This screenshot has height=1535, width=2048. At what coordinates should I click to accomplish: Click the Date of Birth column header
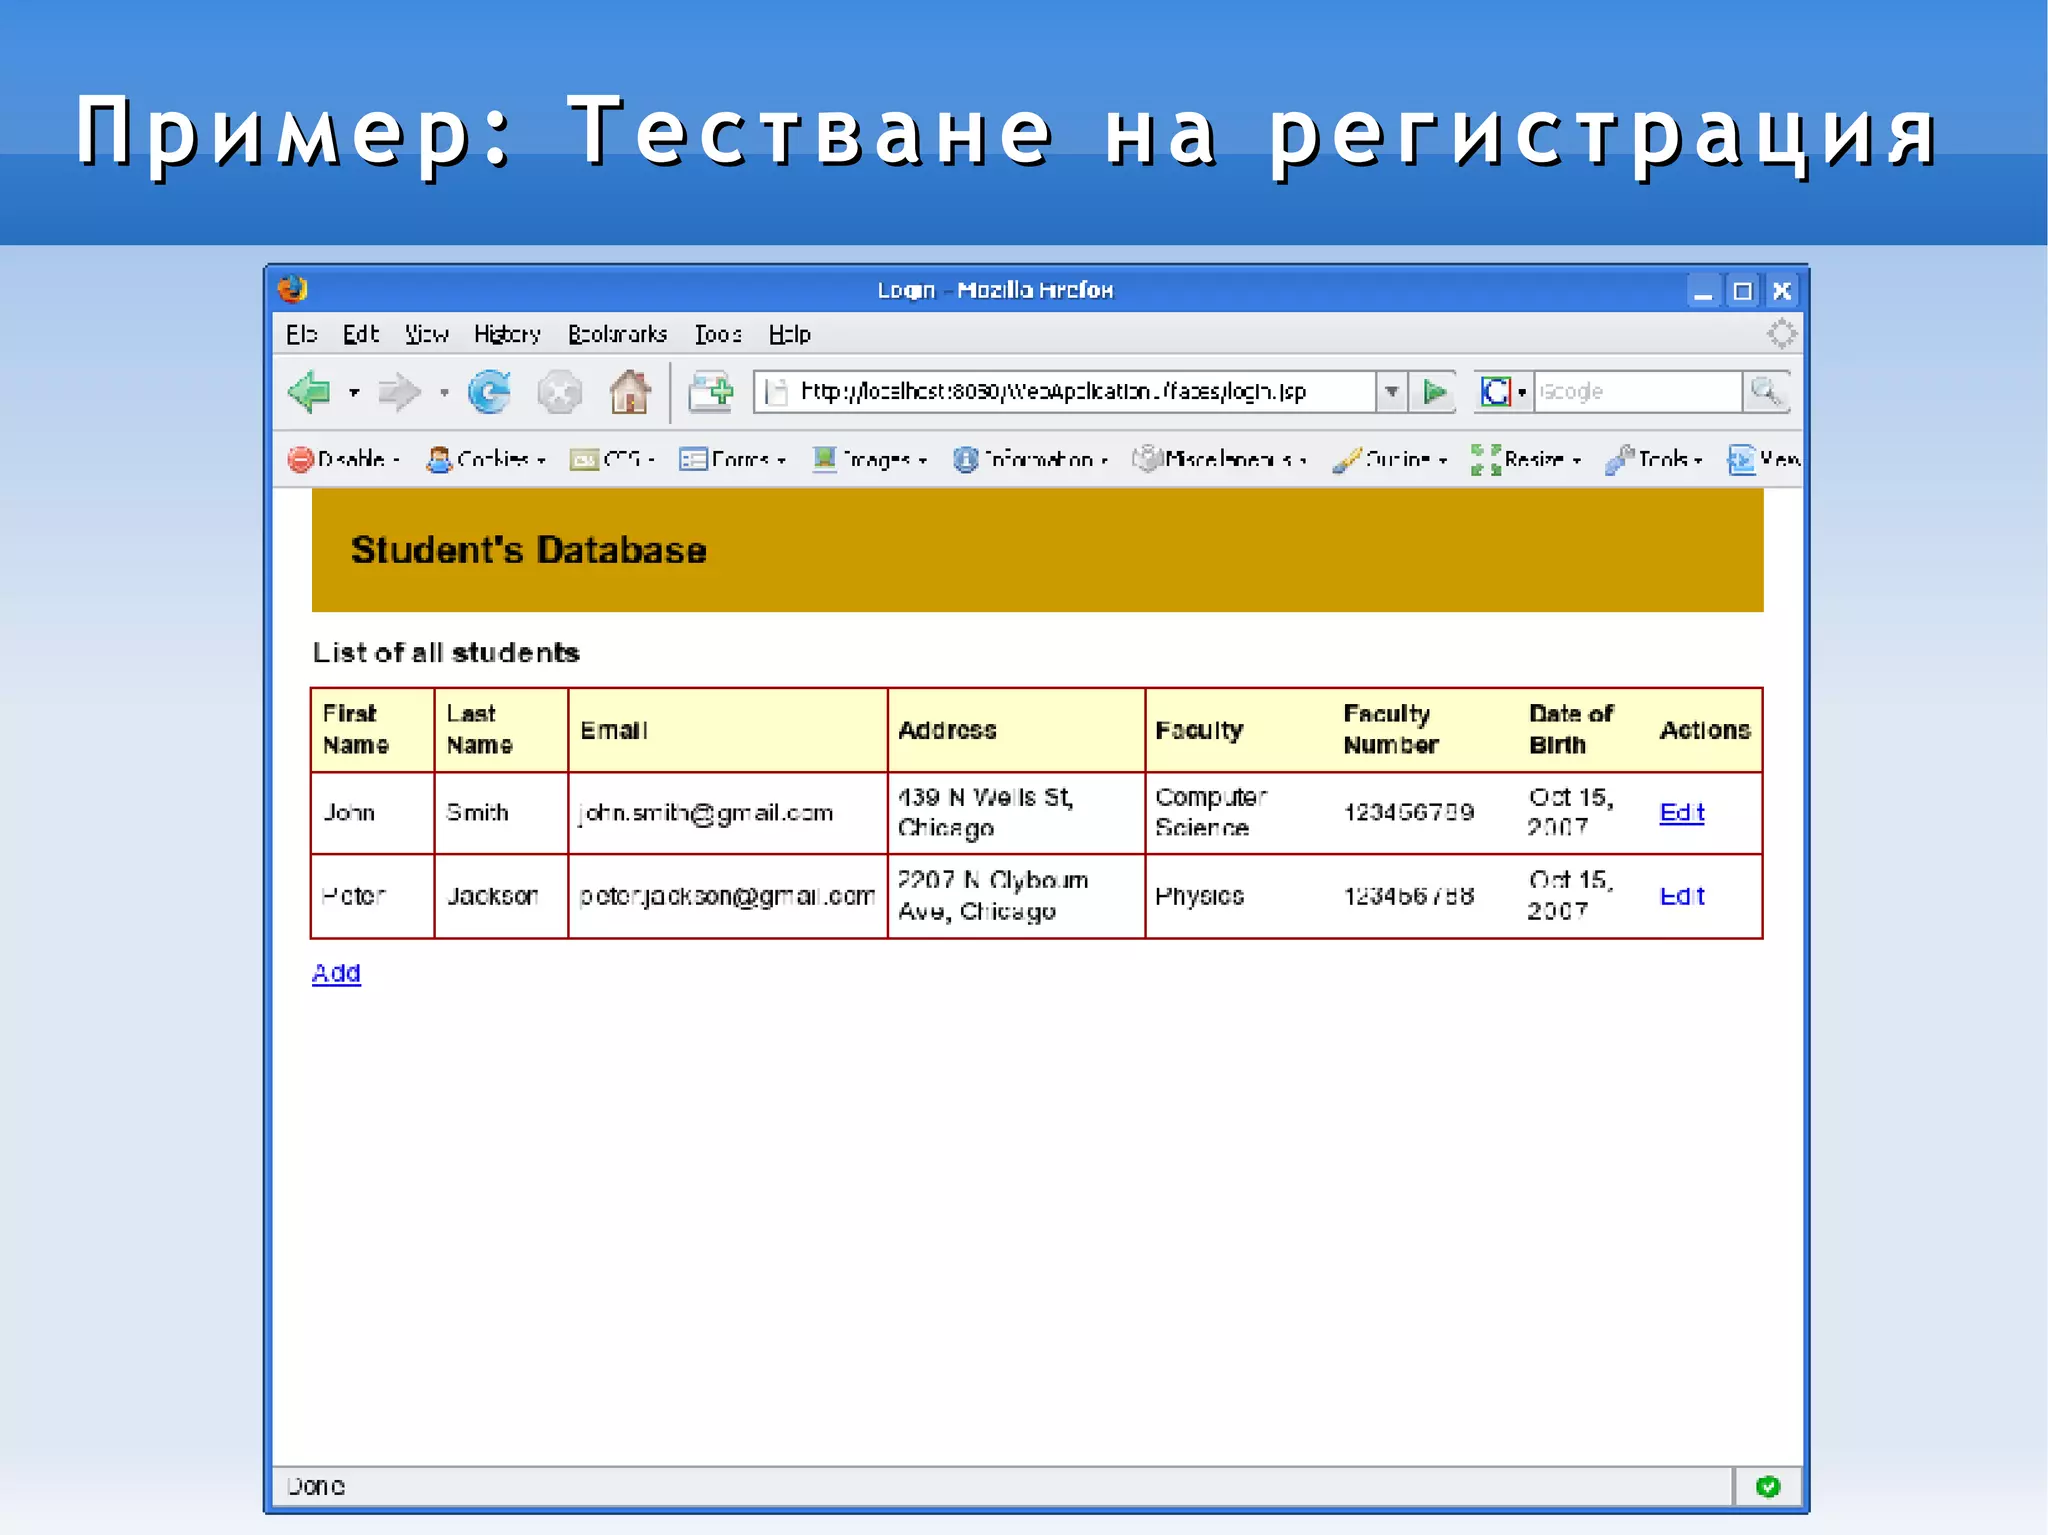click(x=1571, y=729)
